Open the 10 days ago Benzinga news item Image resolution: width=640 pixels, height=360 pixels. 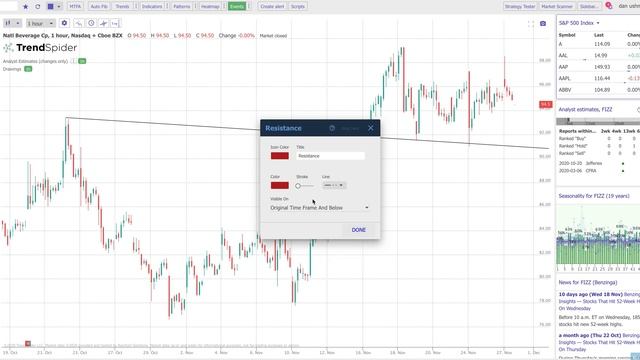coord(599,301)
